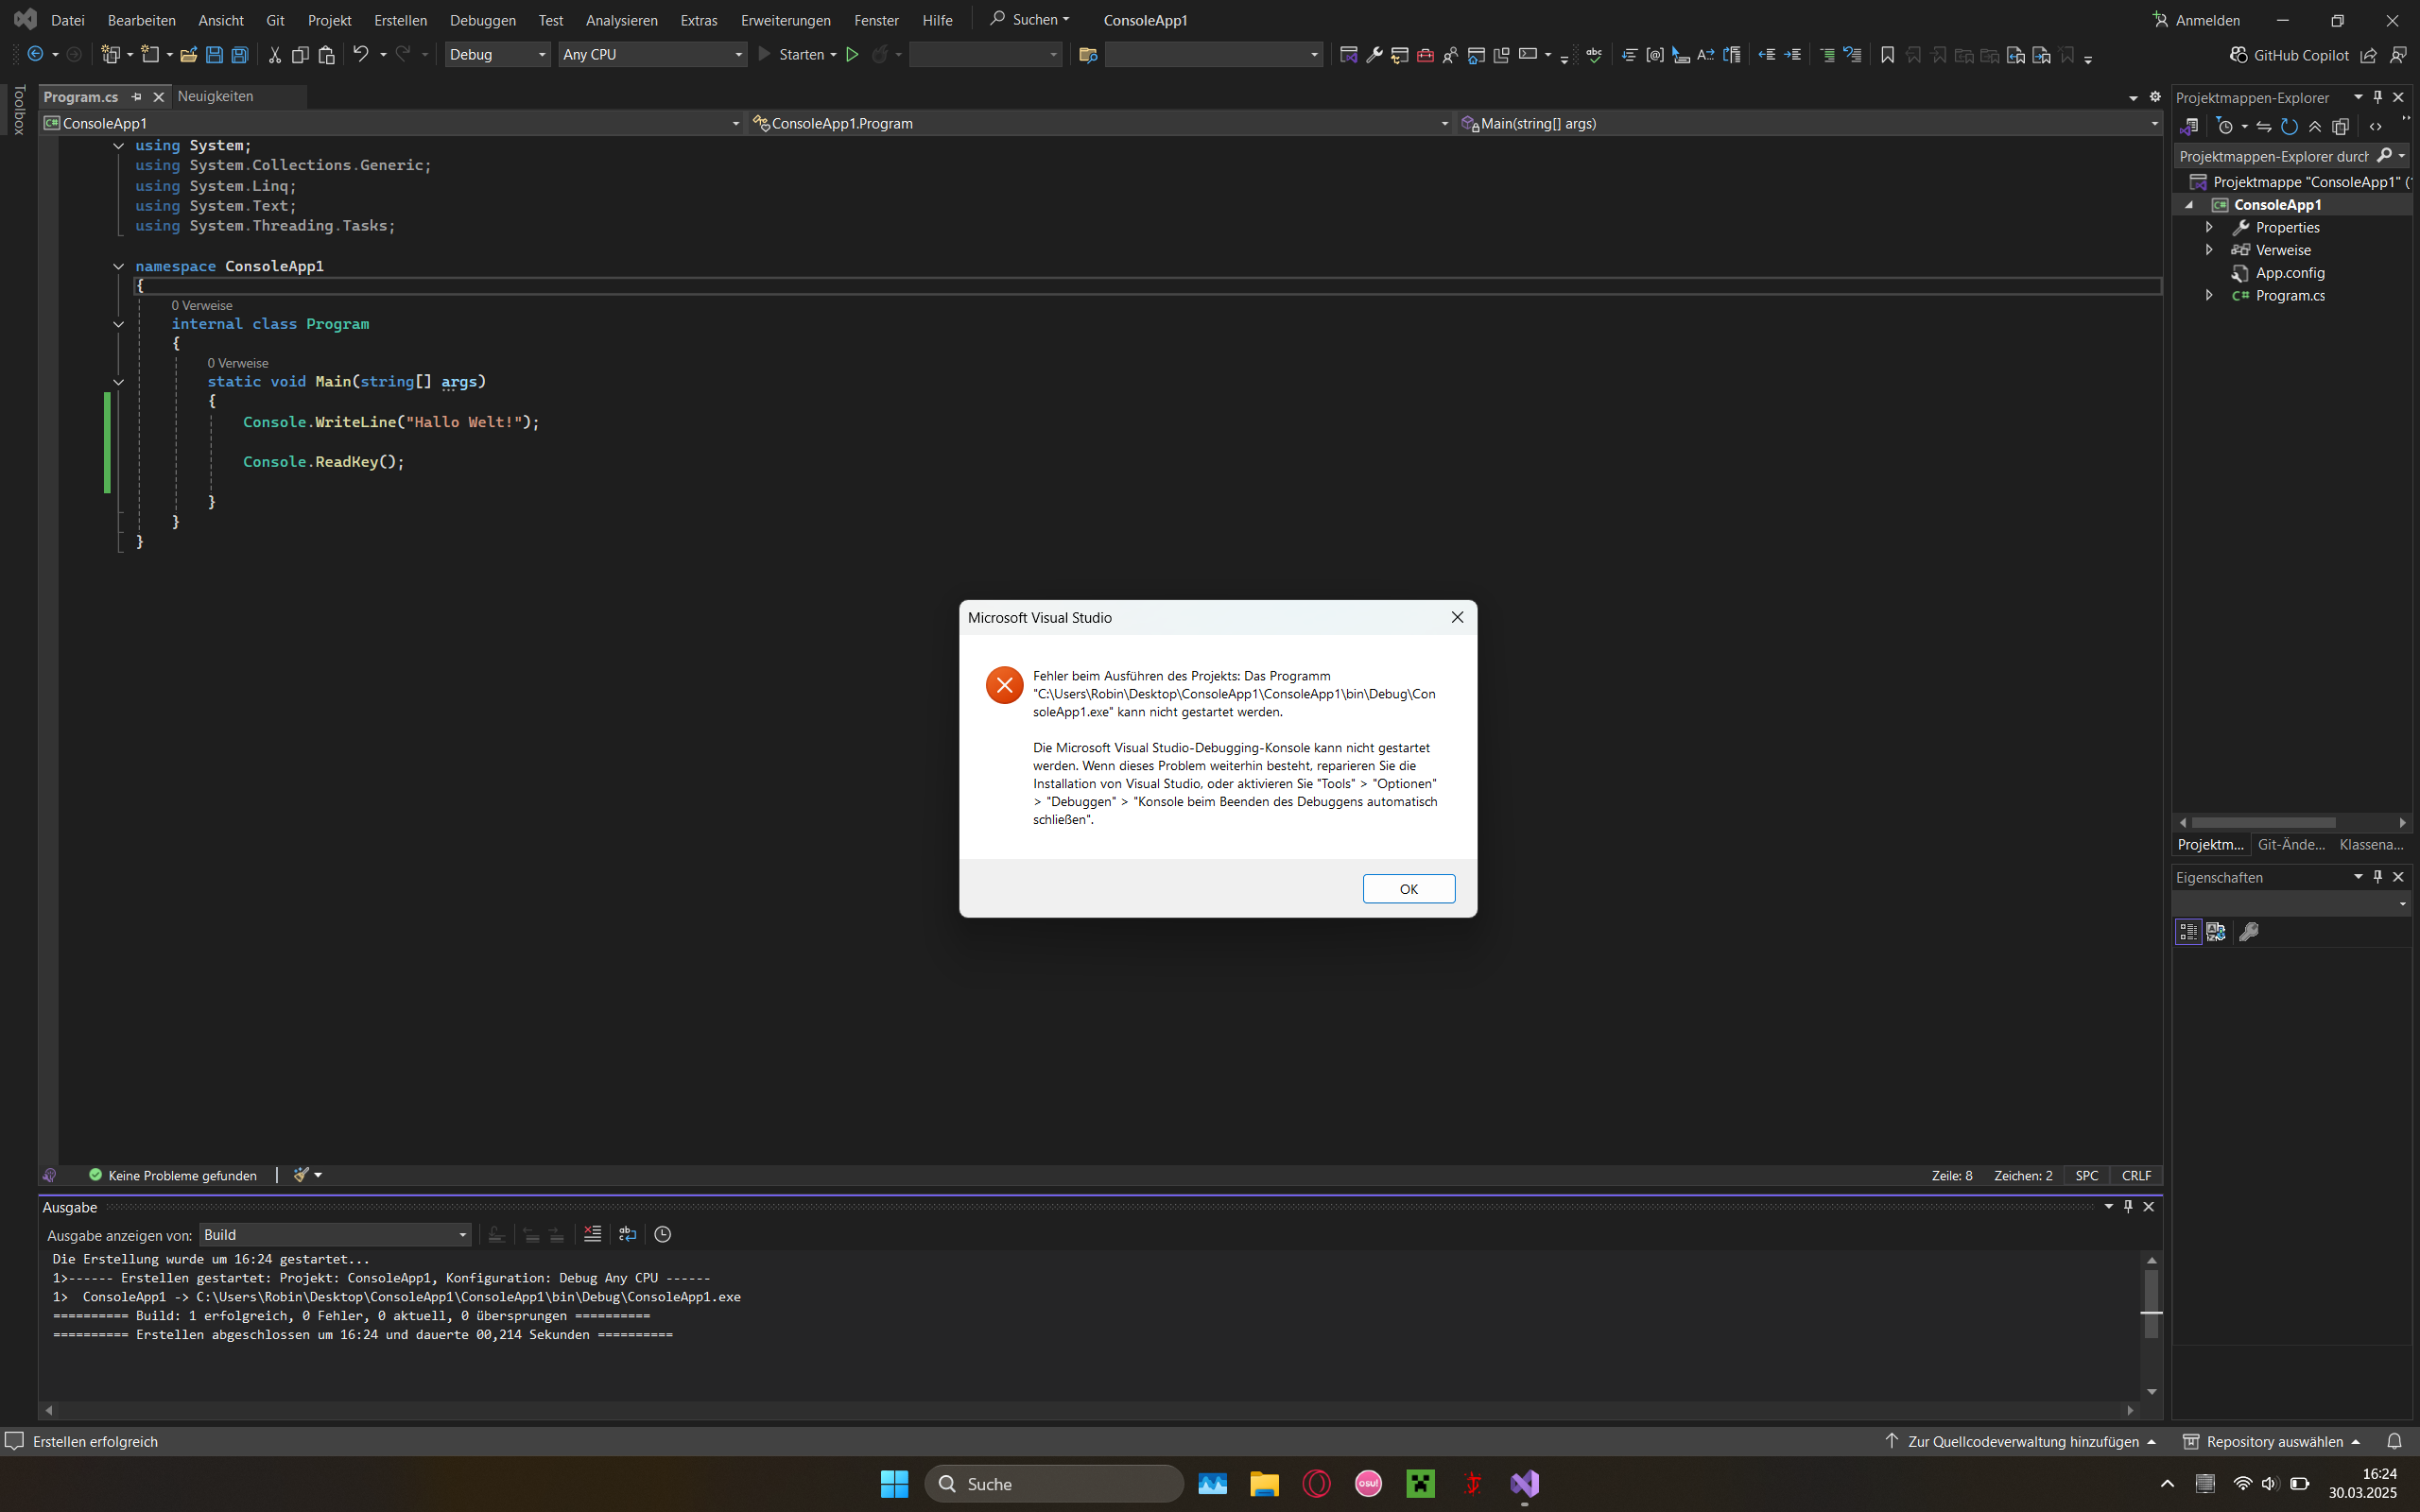Click the Save All toolbar icon
The width and height of the screenshot is (2420, 1512).
[240, 55]
